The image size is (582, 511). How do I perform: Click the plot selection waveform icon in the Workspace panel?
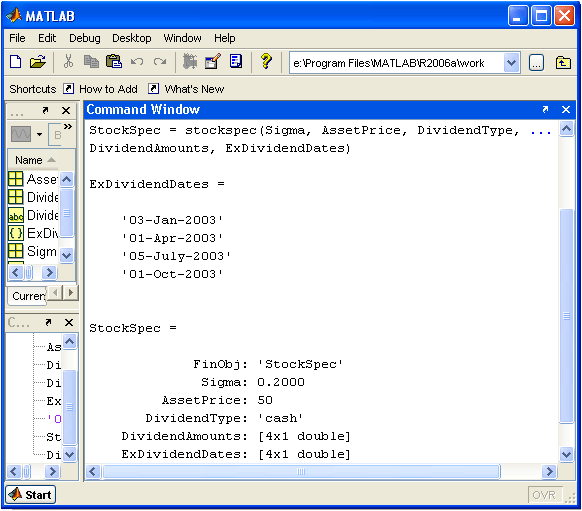click(x=21, y=134)
